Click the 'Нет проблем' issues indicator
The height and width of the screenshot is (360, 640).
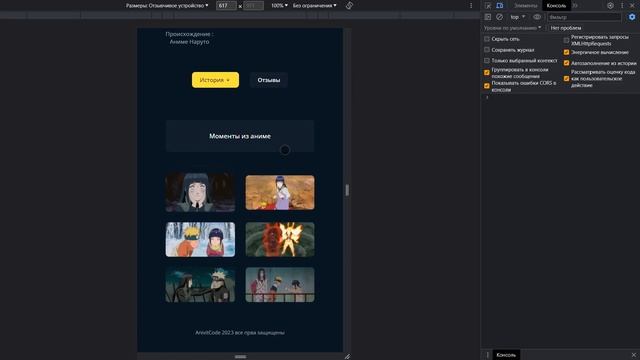click(x=566, y=28)
